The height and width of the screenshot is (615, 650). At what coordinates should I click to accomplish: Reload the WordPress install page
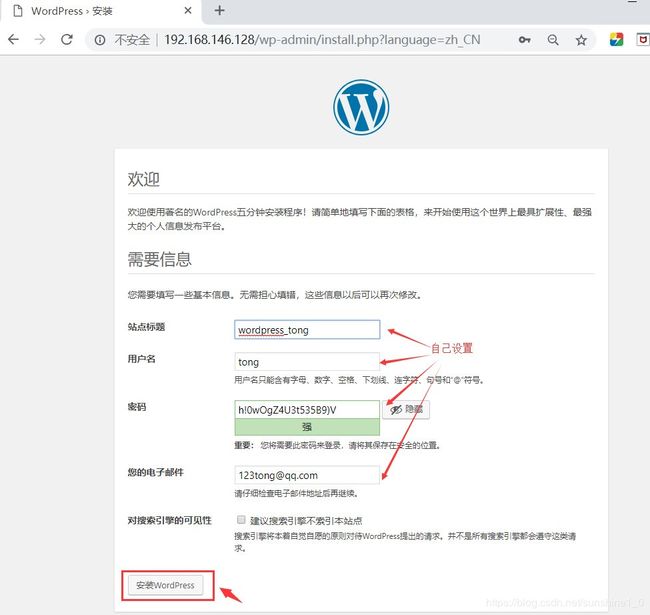67,40
